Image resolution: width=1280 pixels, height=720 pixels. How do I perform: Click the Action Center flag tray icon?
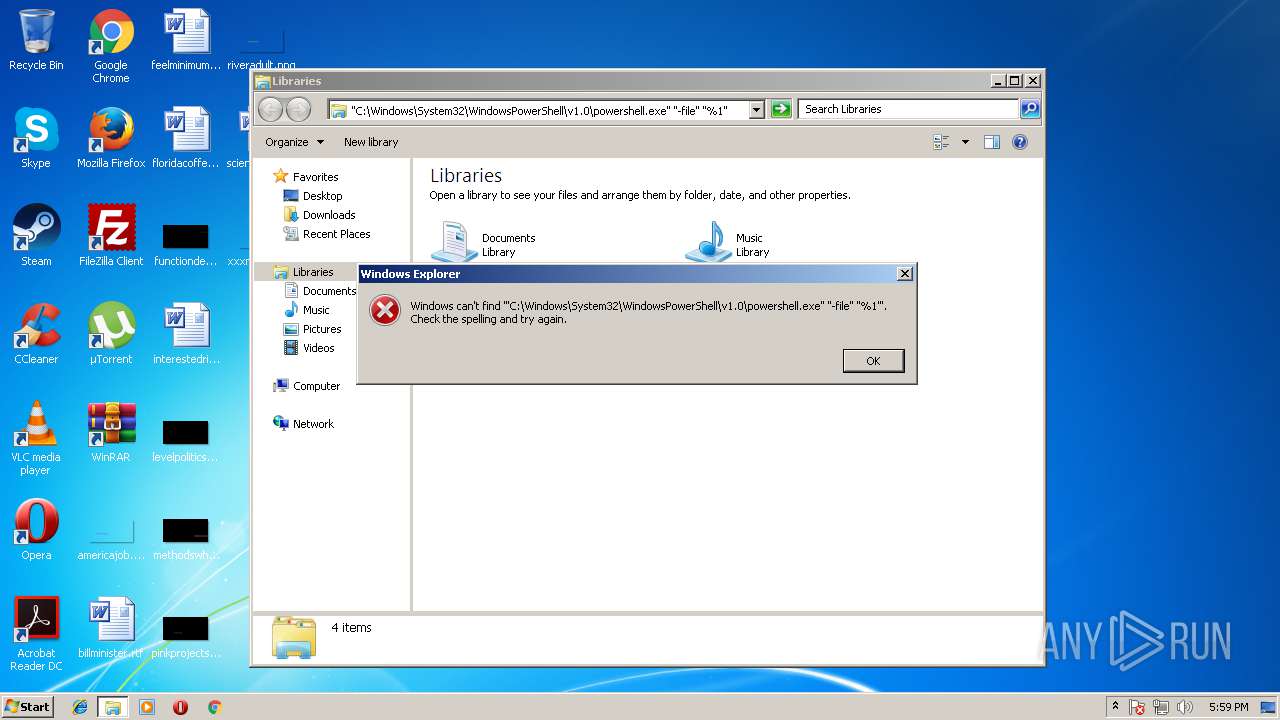click(x=1138, y=707)
